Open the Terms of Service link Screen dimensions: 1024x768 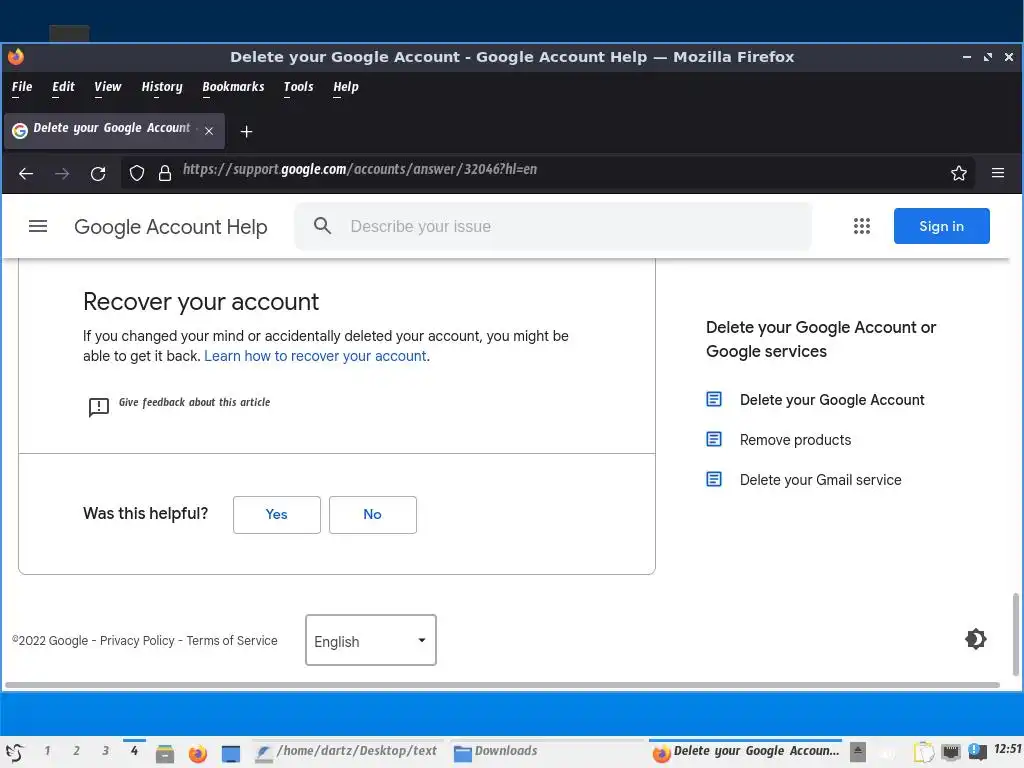[x=232, y=641]
